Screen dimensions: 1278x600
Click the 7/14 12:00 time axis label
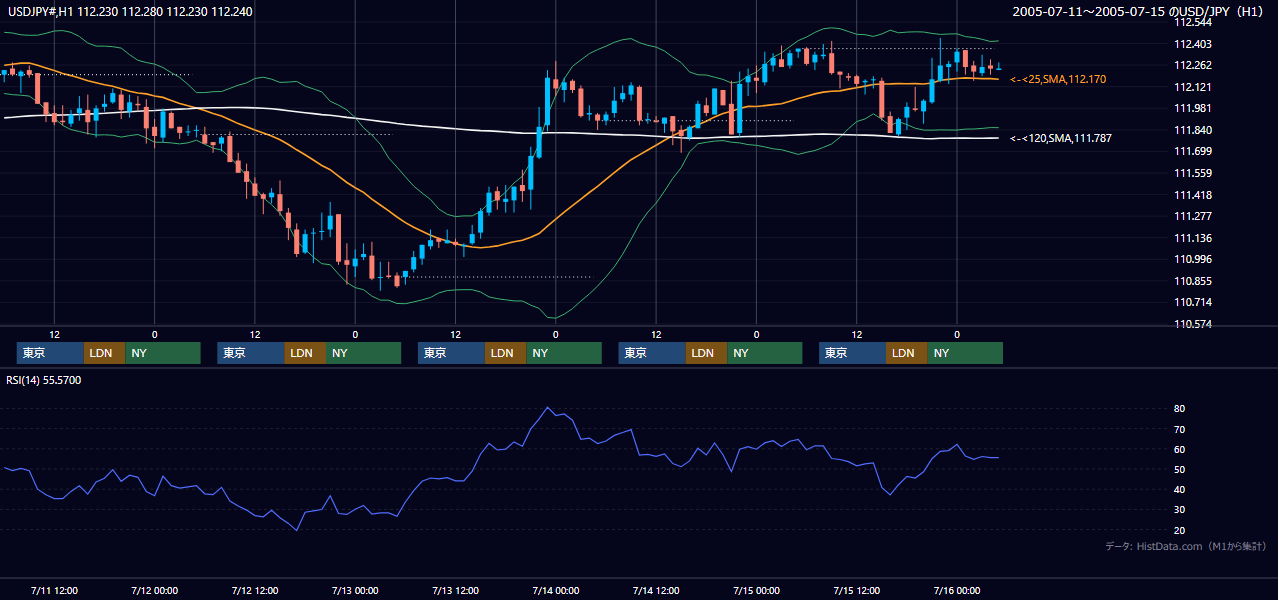[x=656, y=590]
